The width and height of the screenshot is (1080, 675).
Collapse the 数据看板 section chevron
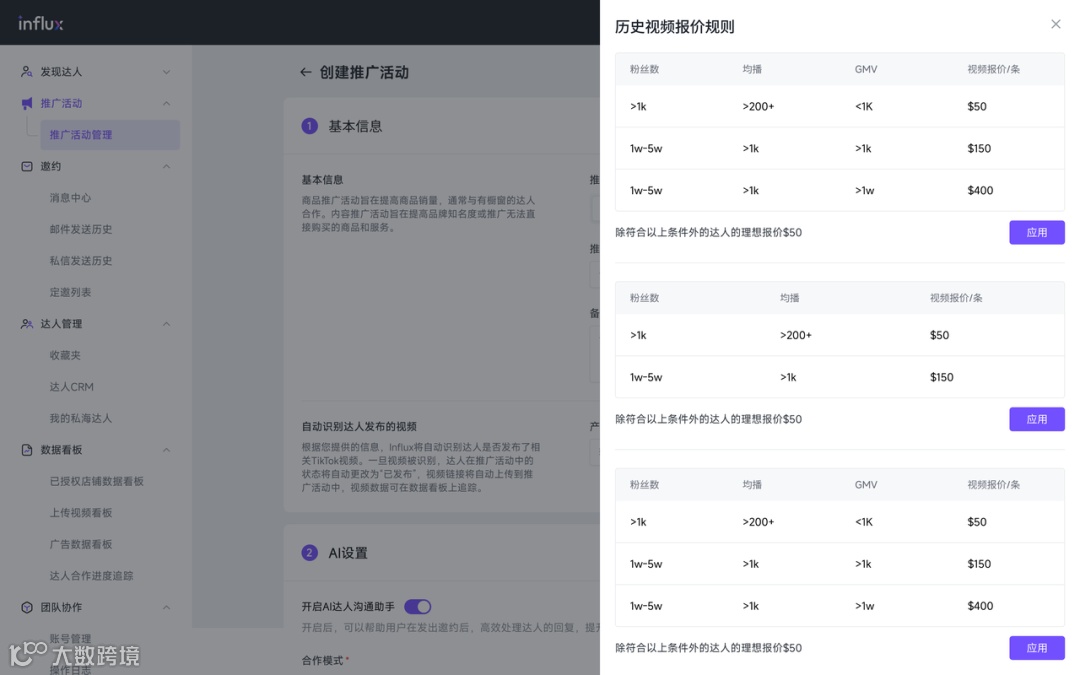[166, 450]
